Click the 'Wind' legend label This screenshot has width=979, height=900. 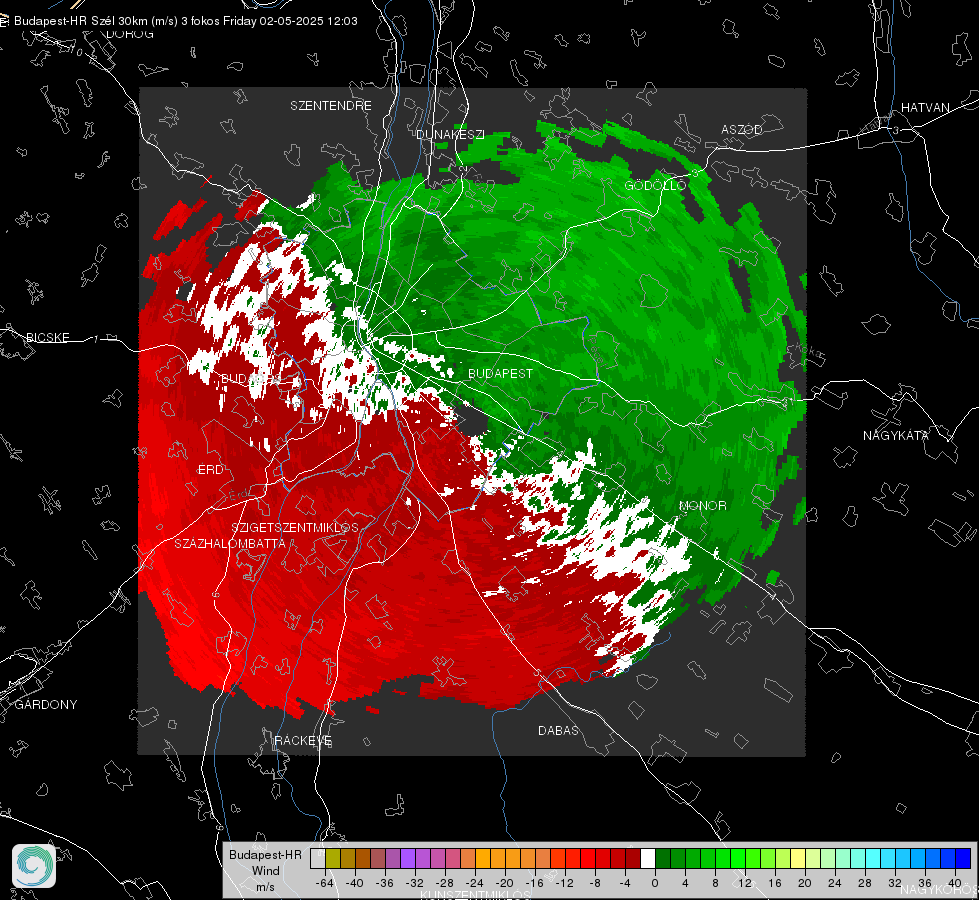[x=265, y=871]
